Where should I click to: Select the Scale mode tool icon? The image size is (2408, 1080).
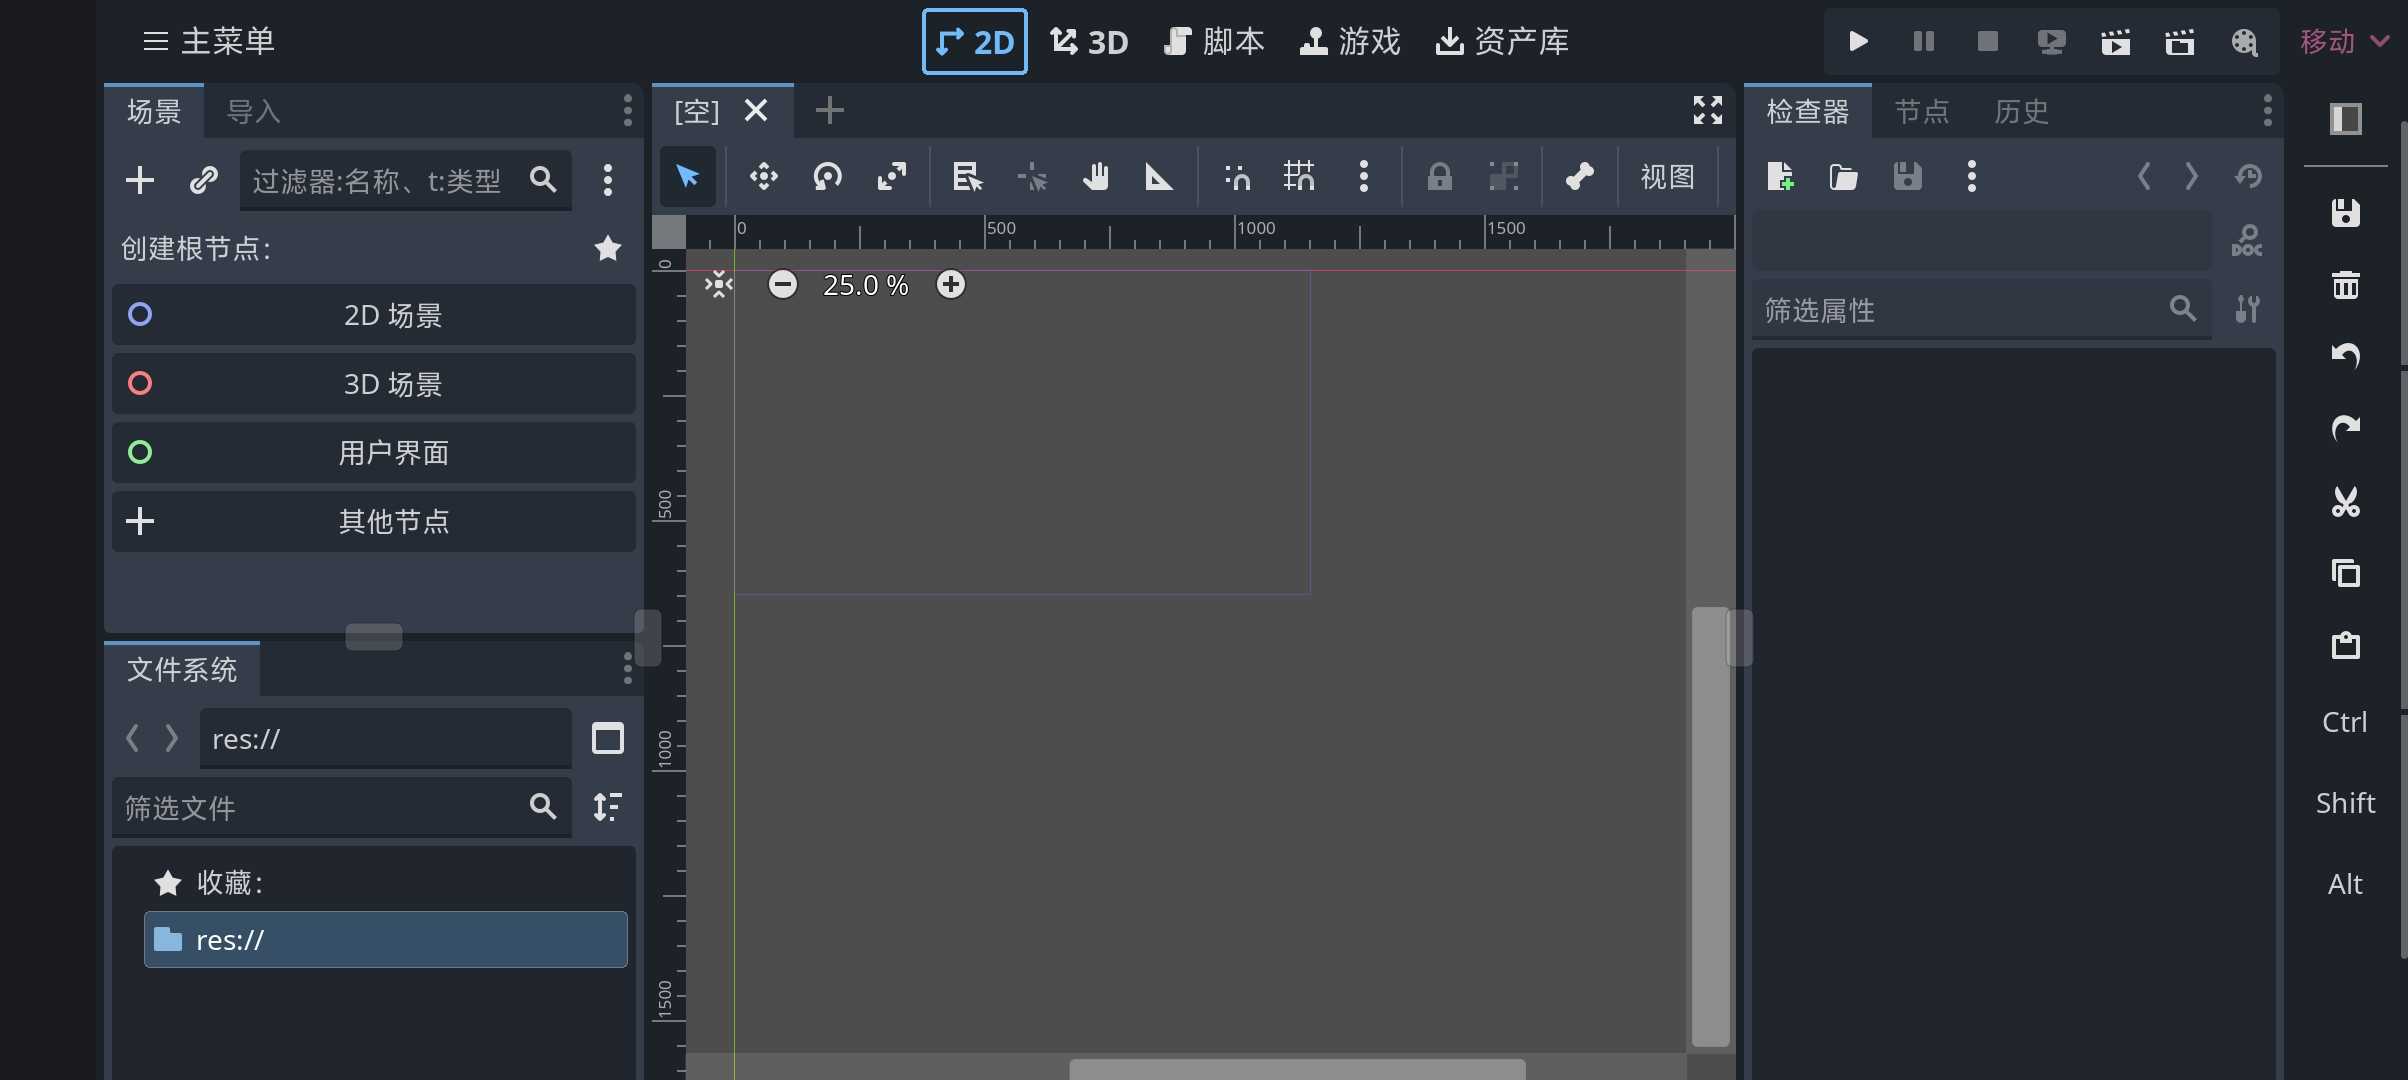click(891, 177)
